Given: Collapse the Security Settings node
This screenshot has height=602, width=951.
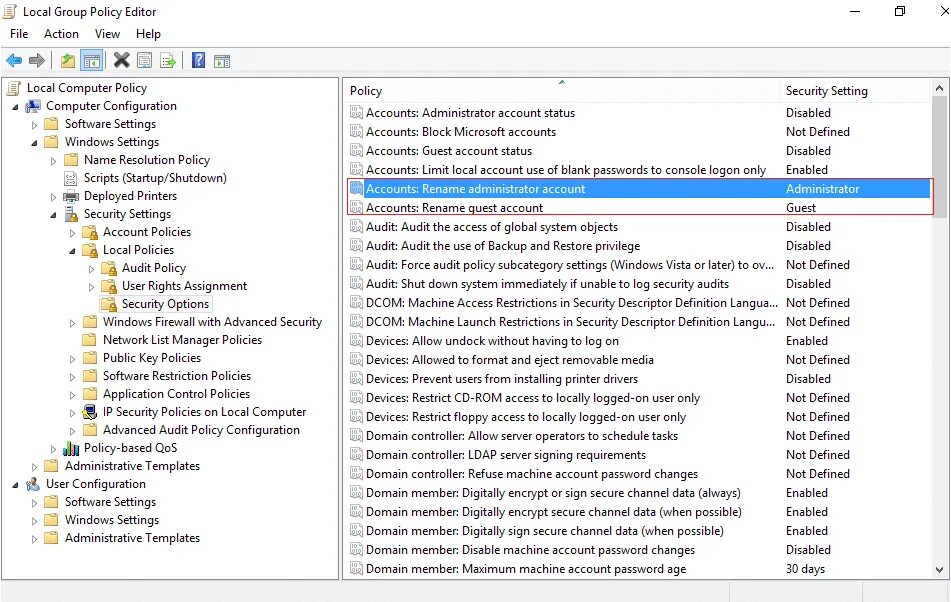Looking at the screenshot, I should [x=53, y=215].
